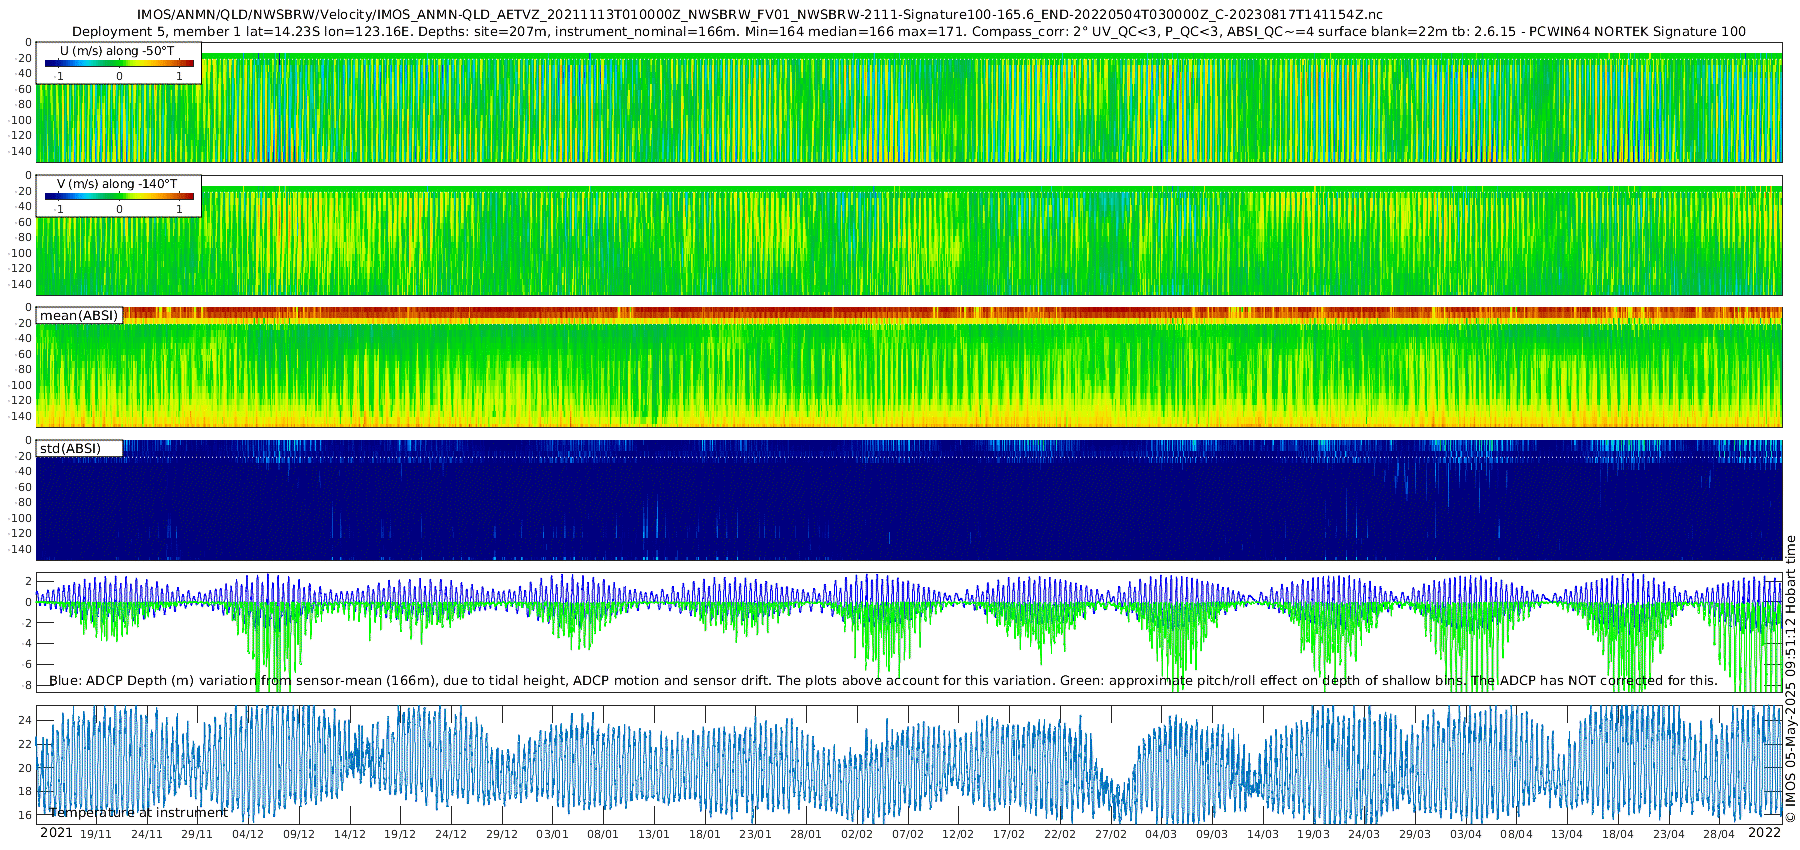
Task: Click the 02/02 date tick label
Action: click(857, 834)
